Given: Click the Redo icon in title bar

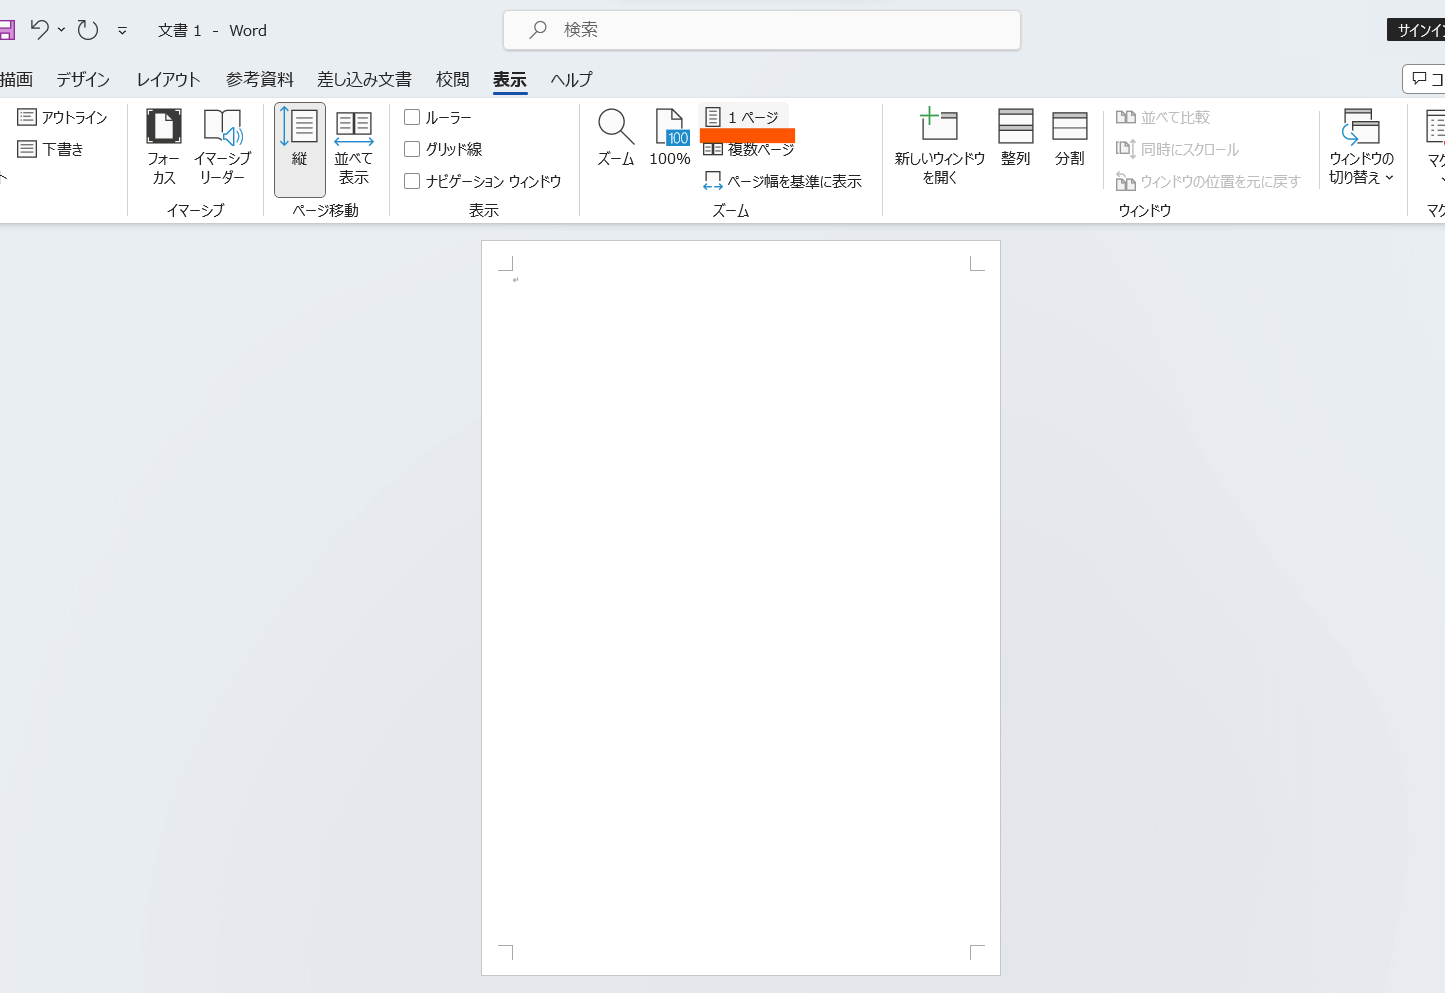Looking at the screenshot, I should click(88, 29).
